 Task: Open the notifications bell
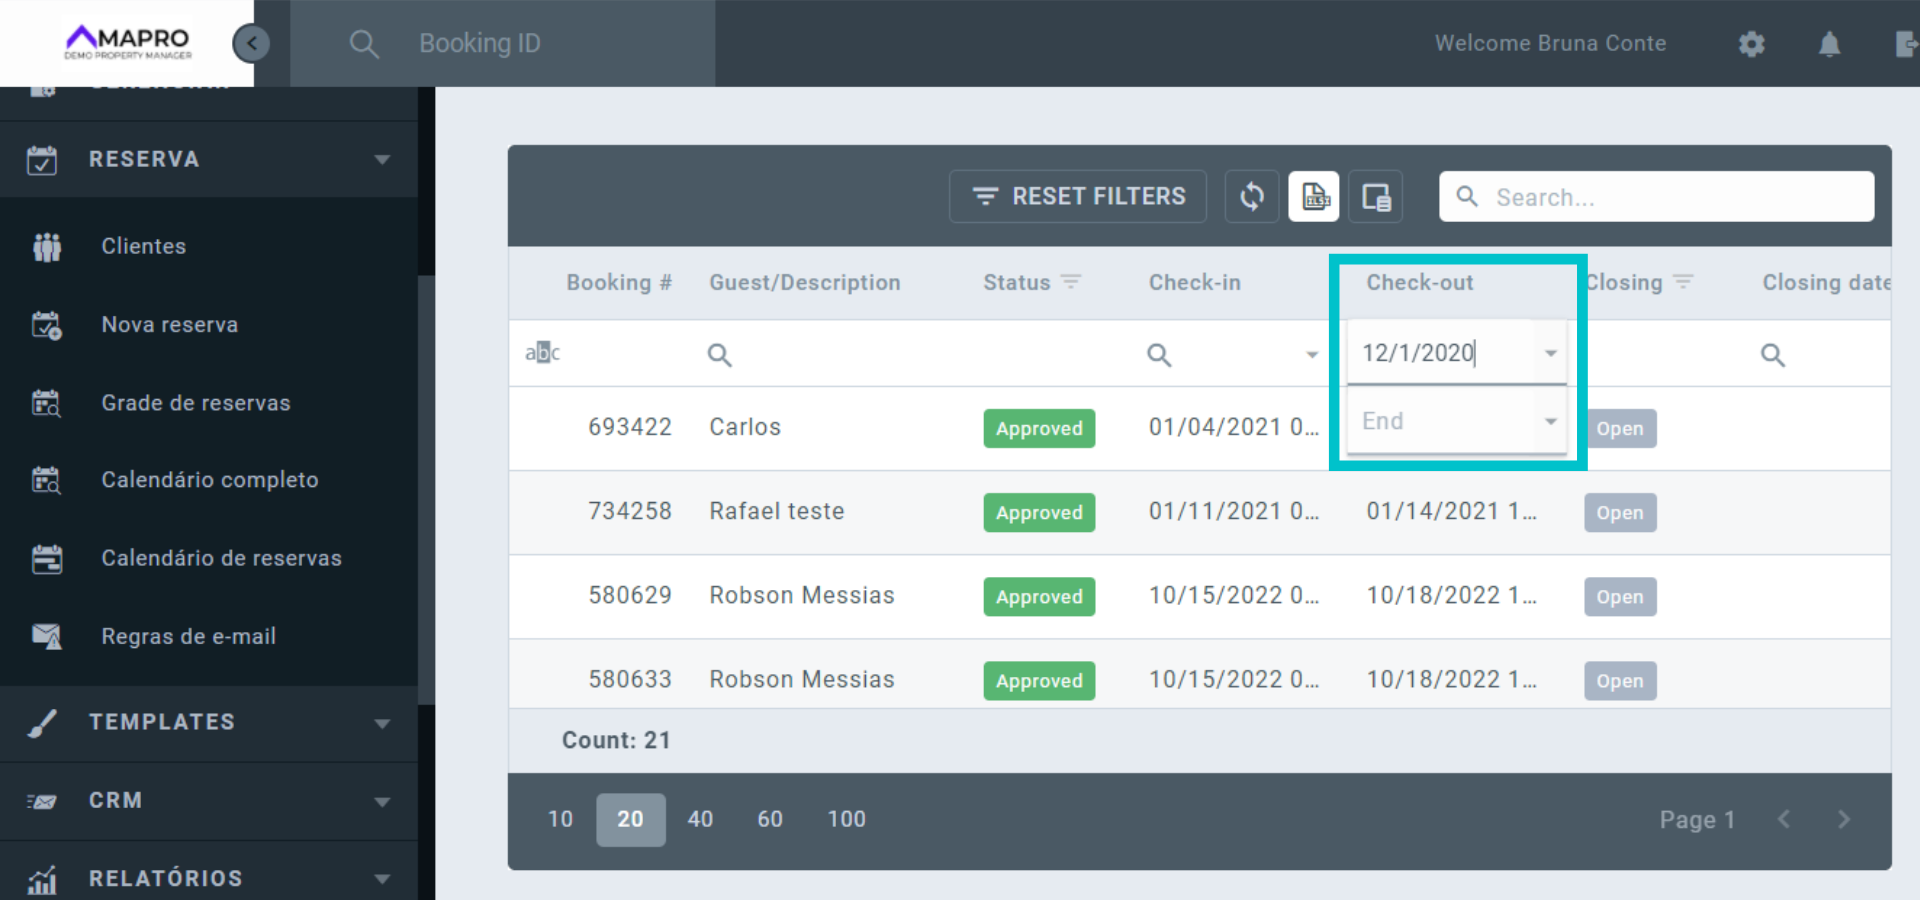1829,44
